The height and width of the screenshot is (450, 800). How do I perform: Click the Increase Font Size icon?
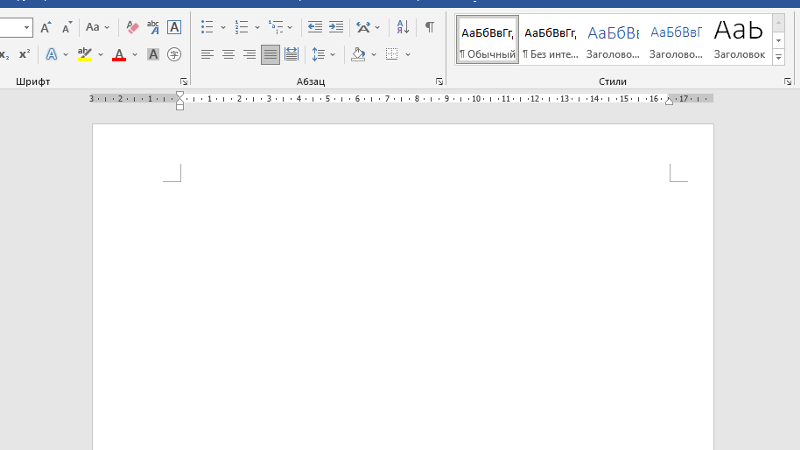tap(46, 27)
